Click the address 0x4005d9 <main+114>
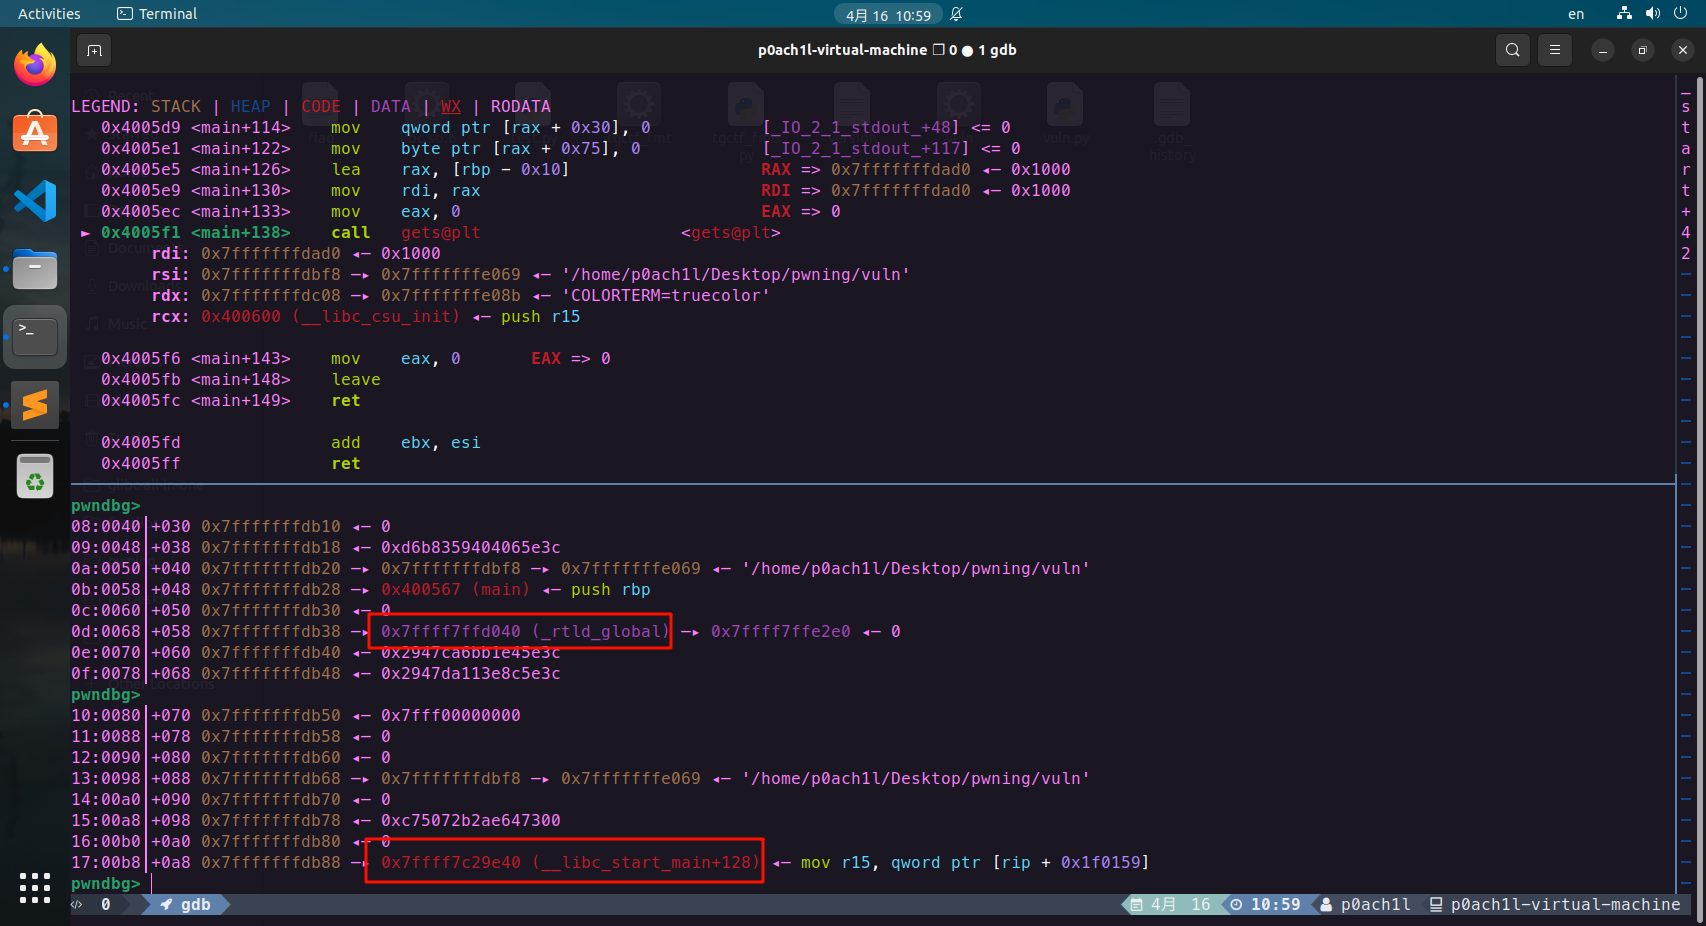Viewport: 1706px width, 926px height. [195, 127]
